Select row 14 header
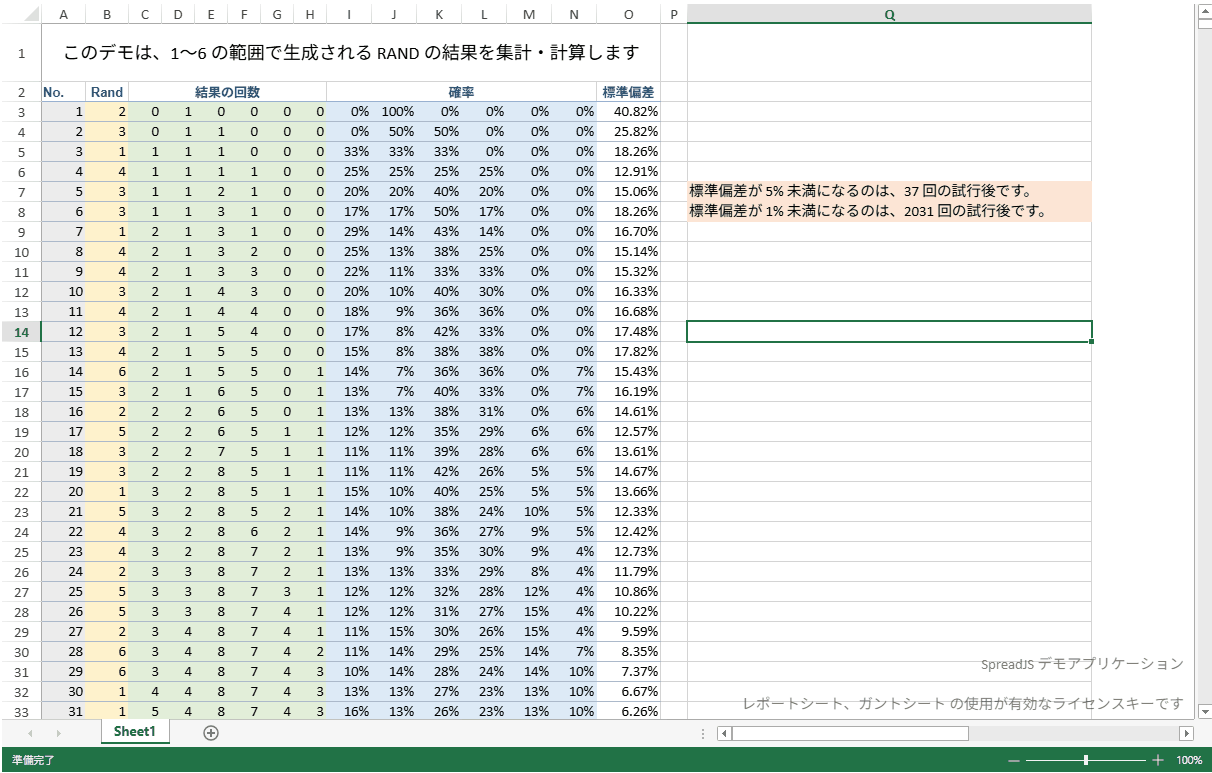Screen dimensions: 1212x773 tap(21, 331)
